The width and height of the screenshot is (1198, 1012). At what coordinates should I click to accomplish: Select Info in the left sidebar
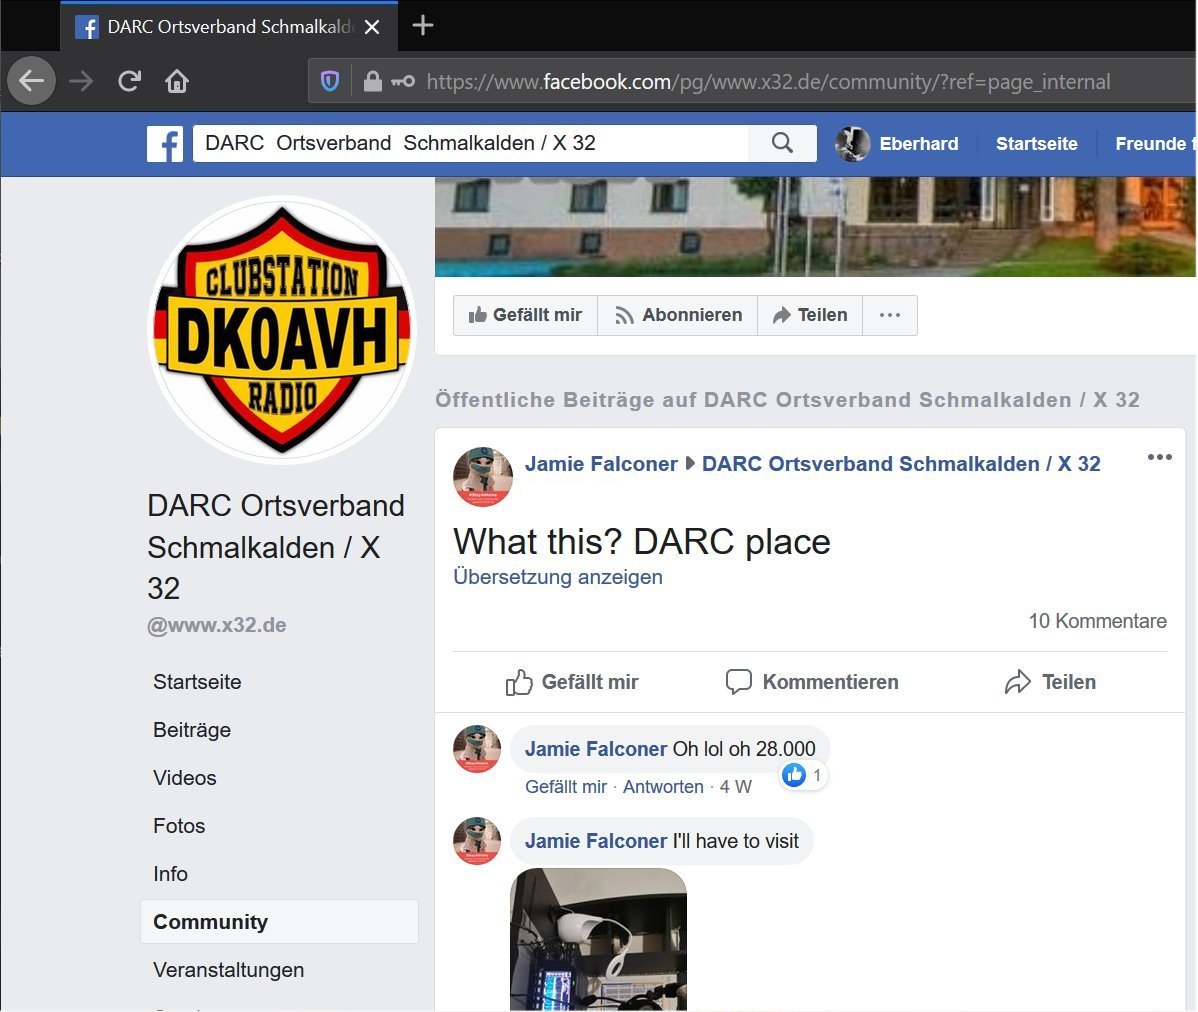tap(170, 874)
